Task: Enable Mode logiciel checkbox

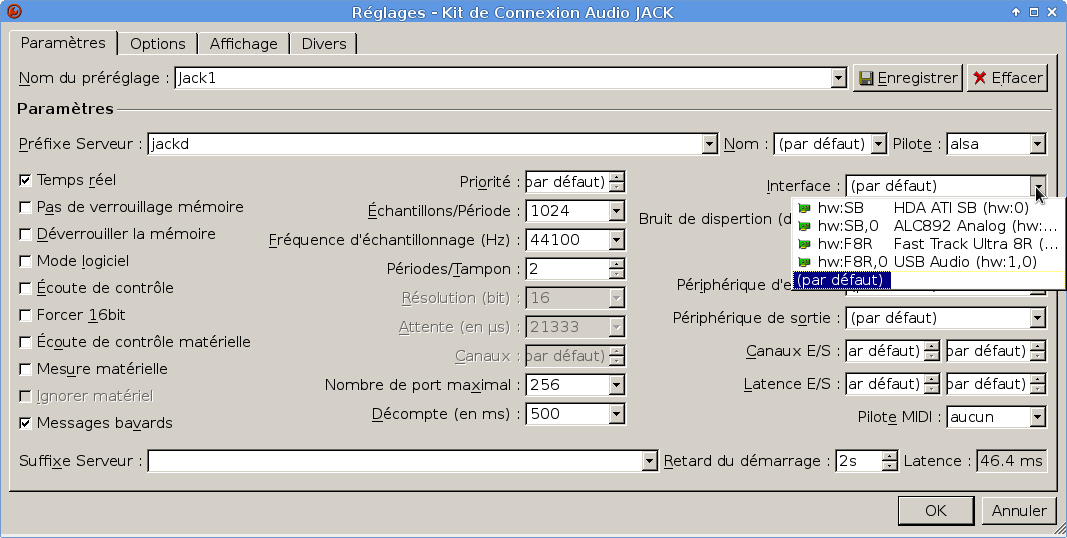Action: [25, 261]
